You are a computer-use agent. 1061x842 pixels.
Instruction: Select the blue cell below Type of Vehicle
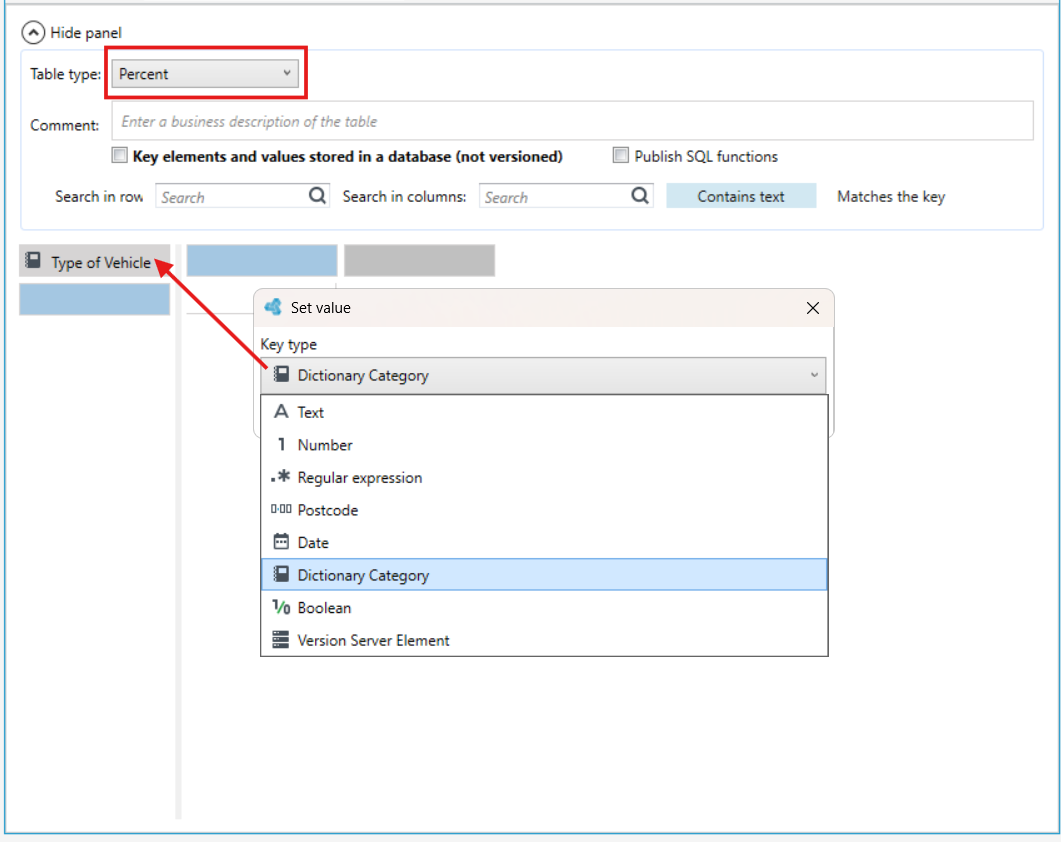pyautogui.click(x=95, y=299)
